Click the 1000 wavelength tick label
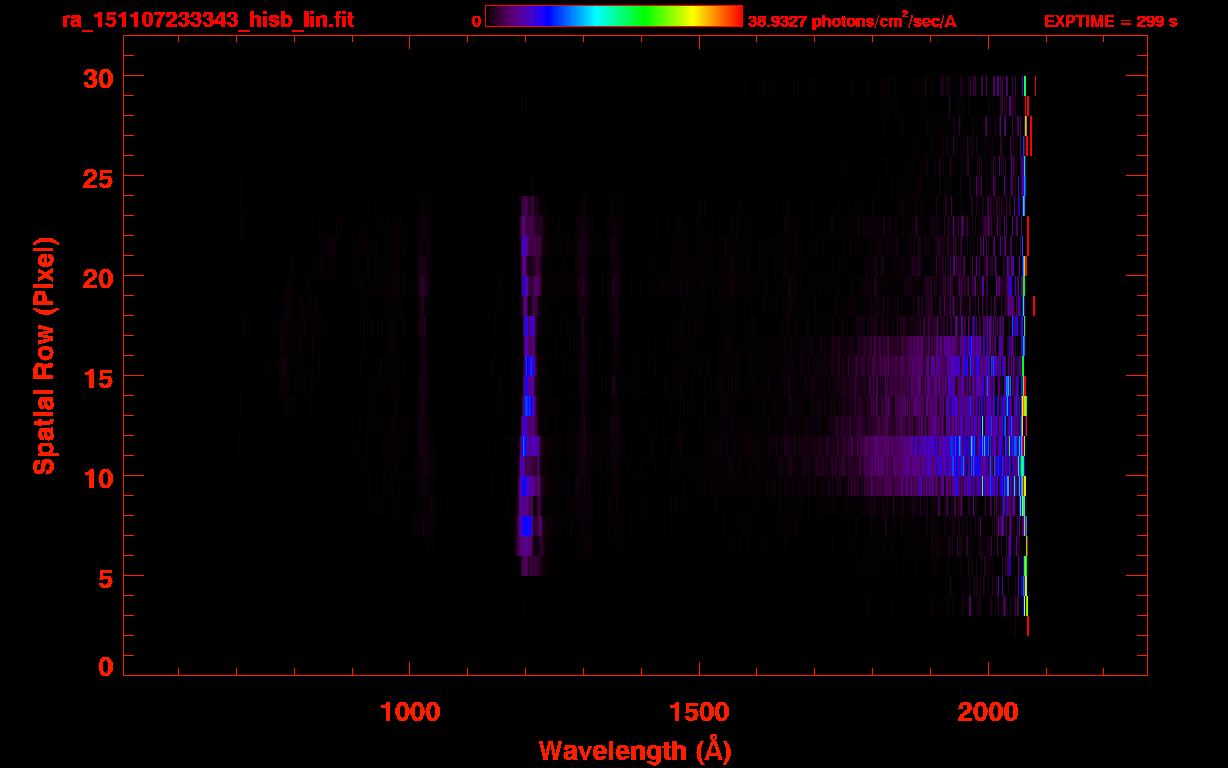Screen dimensions: 1228x768 (x=410, y=712)
